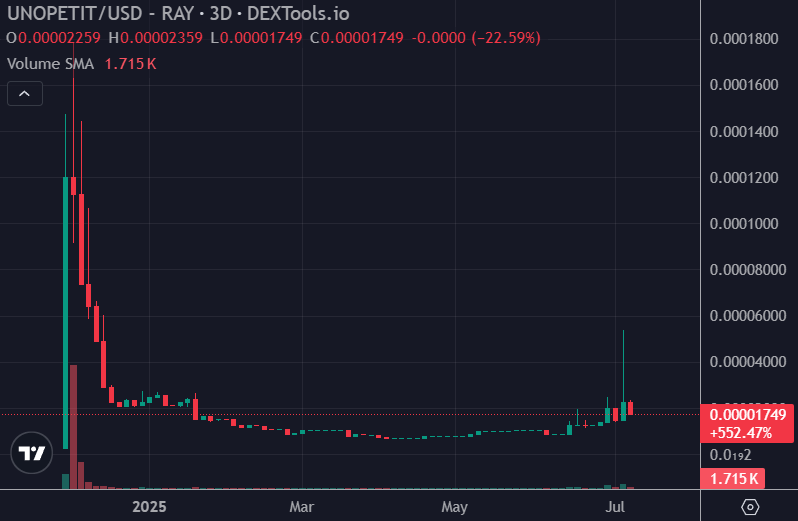Image resolution: width=798 pixels, height=521 pixels.
Task: Click the 0.00006000 price axis label
Action: tap(748, 316)
